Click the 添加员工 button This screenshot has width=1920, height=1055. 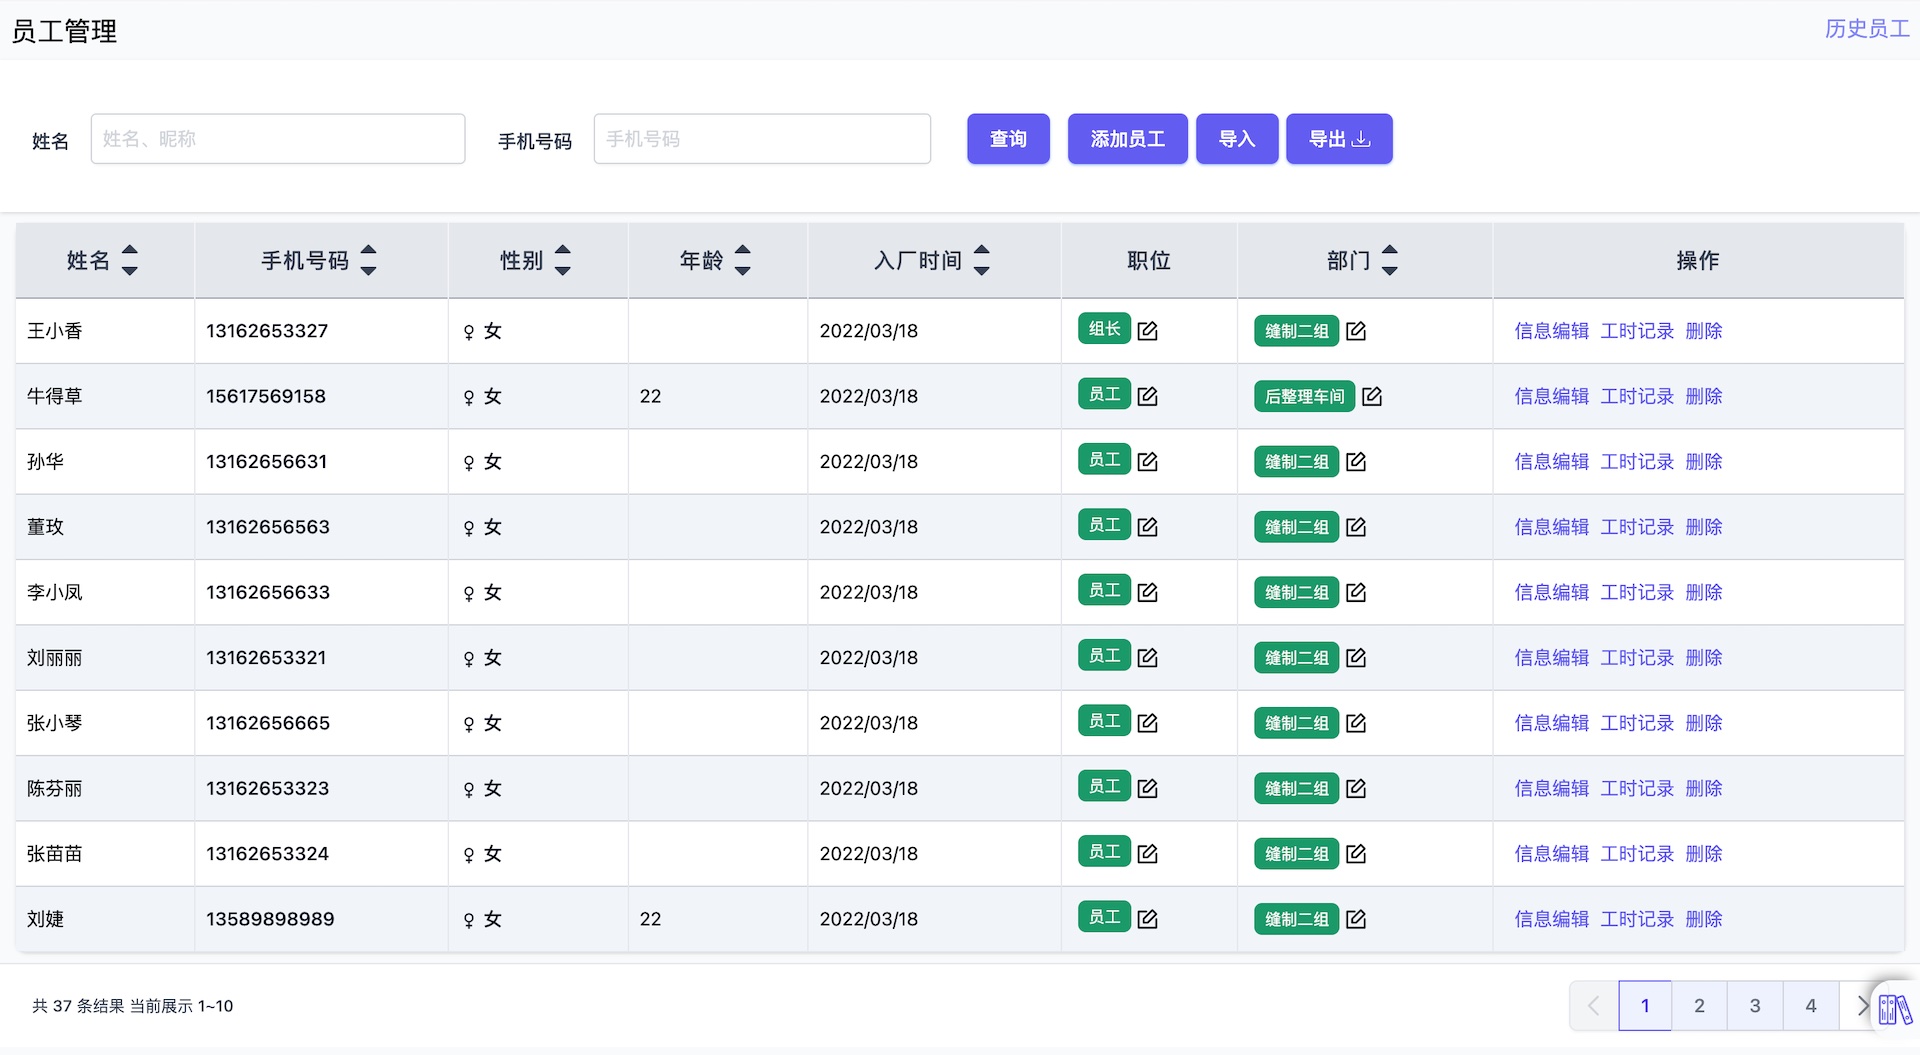(1127, 139)
